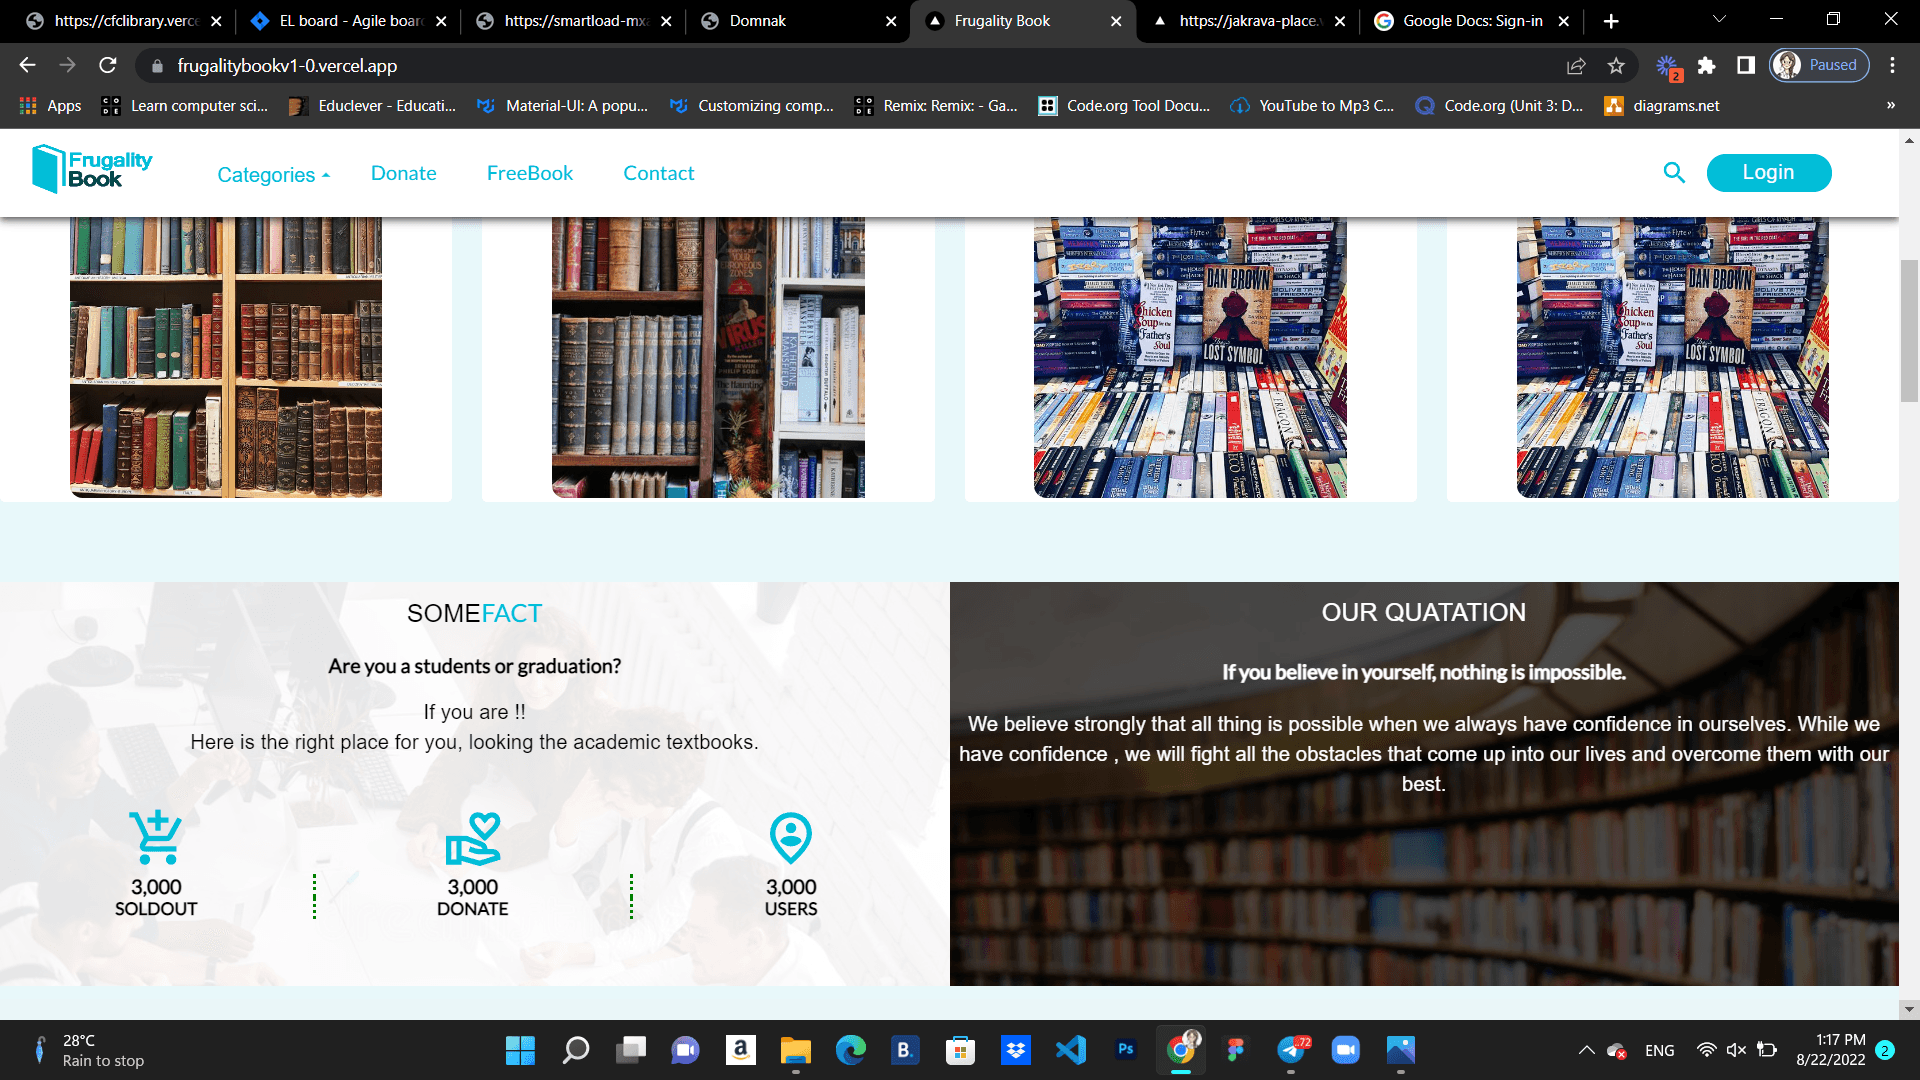Open the tab search dropdown arrow

pos(1719,19)
